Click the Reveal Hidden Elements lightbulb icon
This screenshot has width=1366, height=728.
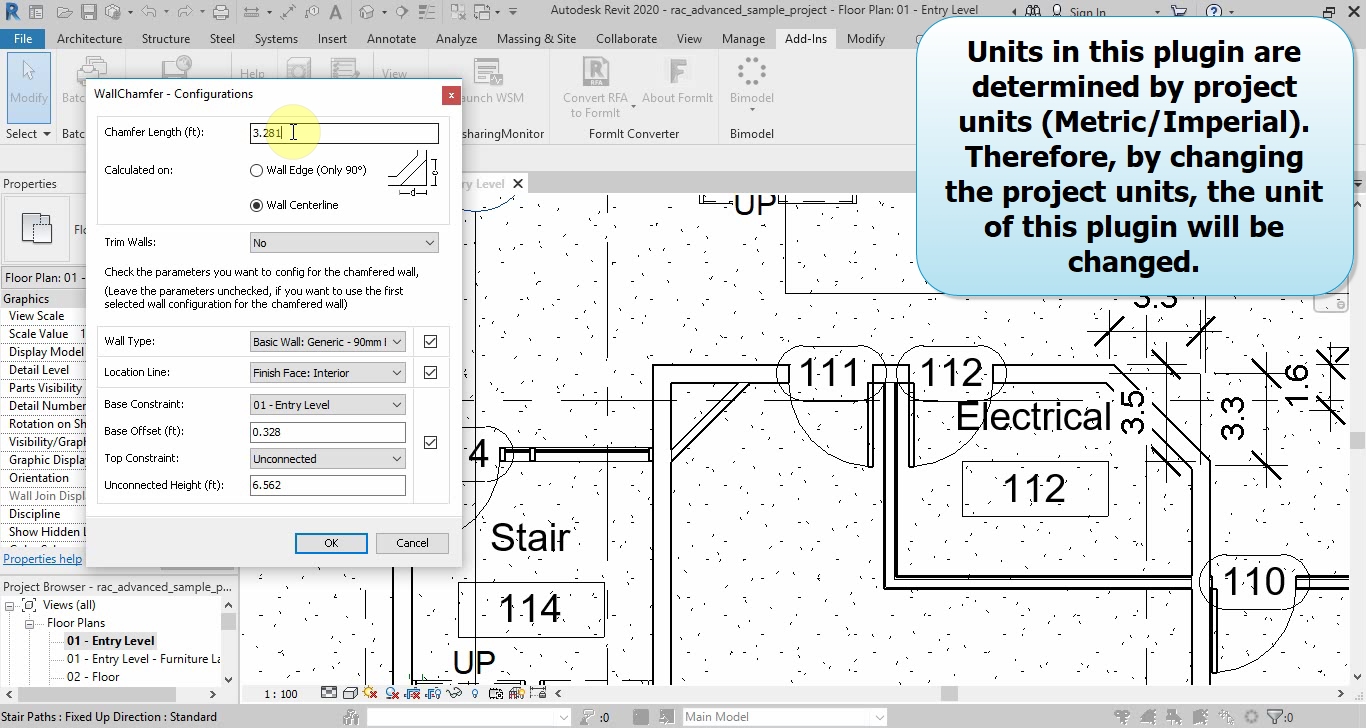[x=475, y=692]
